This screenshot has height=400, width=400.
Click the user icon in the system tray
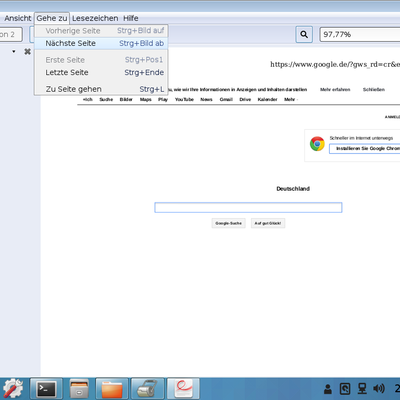[x=328, y=389]
